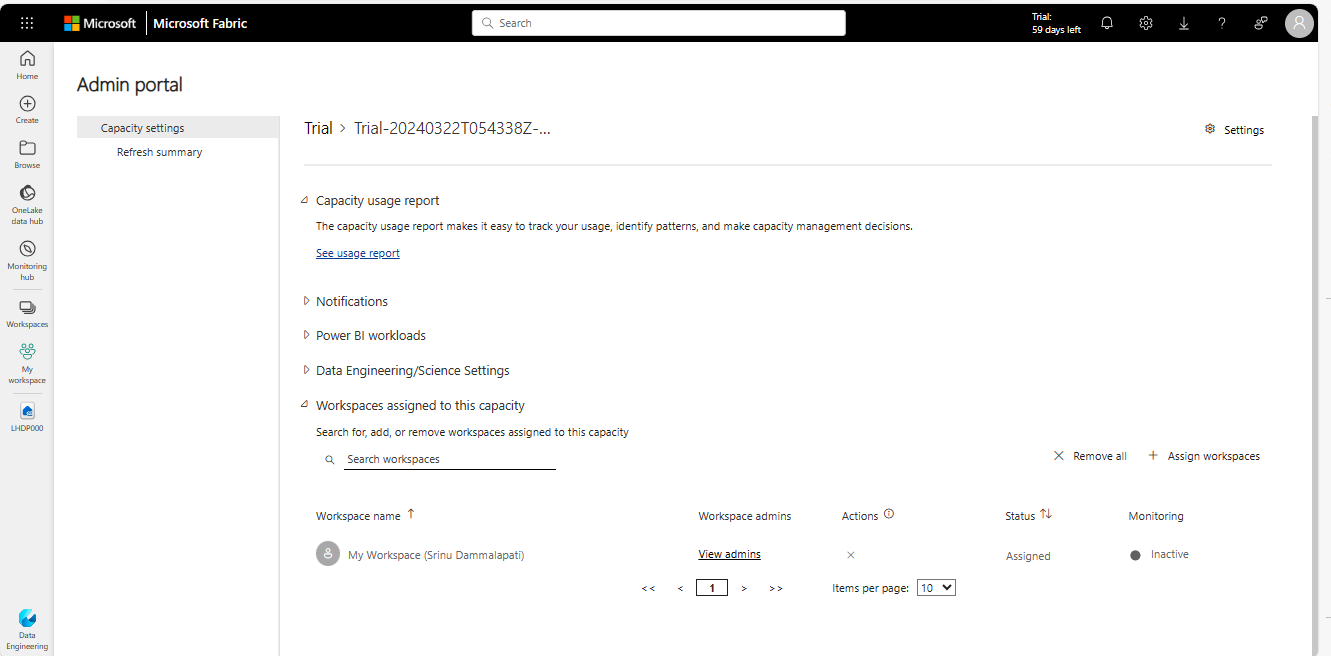This screenshot has width=1331, height=656.
Task: Open the See usage report link
Action: point(358,253)
